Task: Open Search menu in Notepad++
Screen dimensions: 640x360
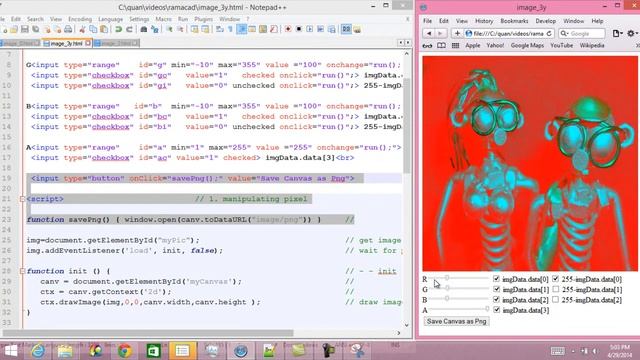Action: [36, 19]
